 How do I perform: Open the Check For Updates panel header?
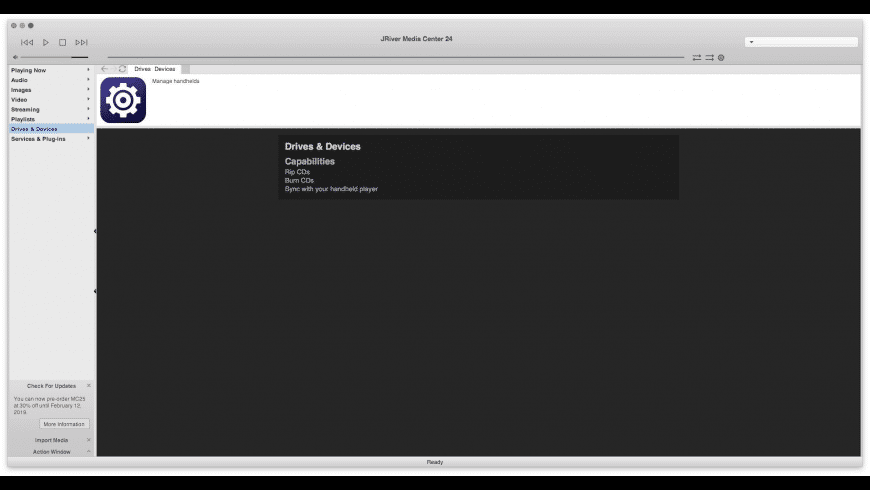click(x=51, y=386)
